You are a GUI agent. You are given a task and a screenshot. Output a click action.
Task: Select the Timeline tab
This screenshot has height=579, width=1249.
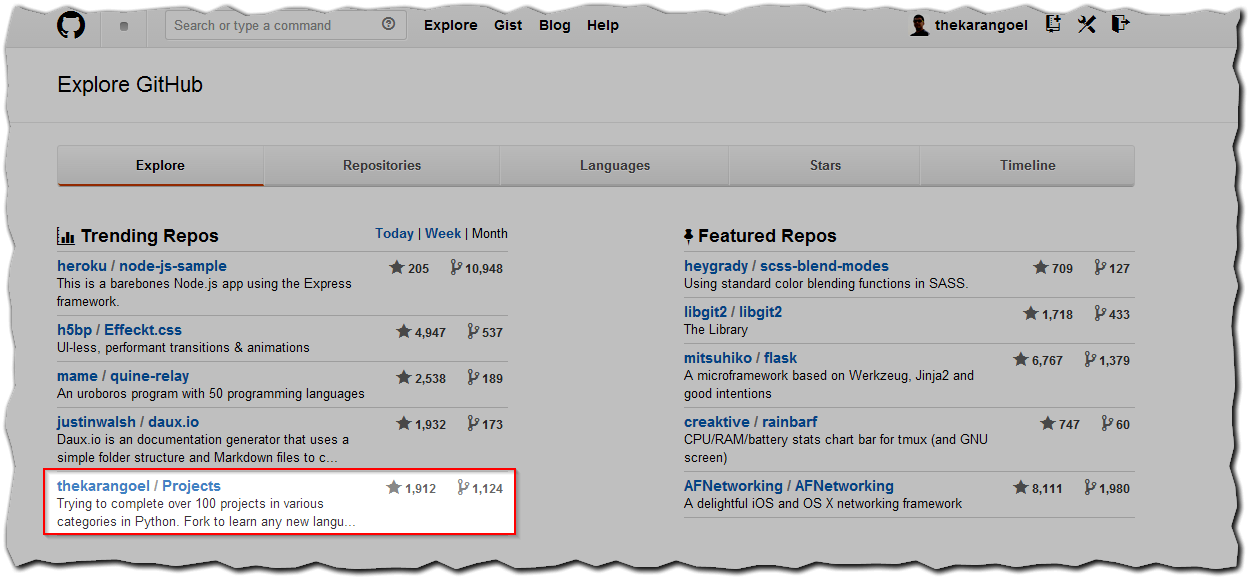click(x=1027, y=166)
